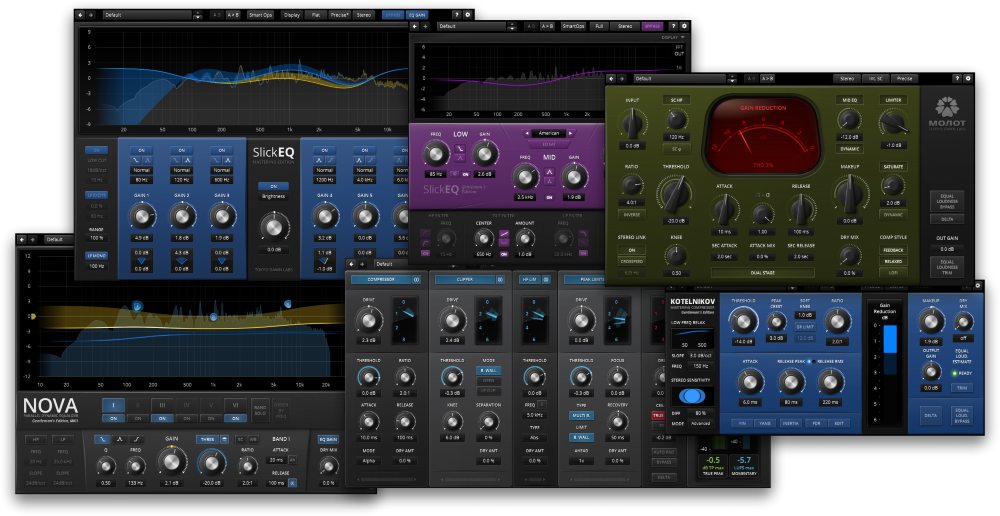Open settings gear in the top-left SlickEQ toolbar
The image size is (1000, 516).
468,15
